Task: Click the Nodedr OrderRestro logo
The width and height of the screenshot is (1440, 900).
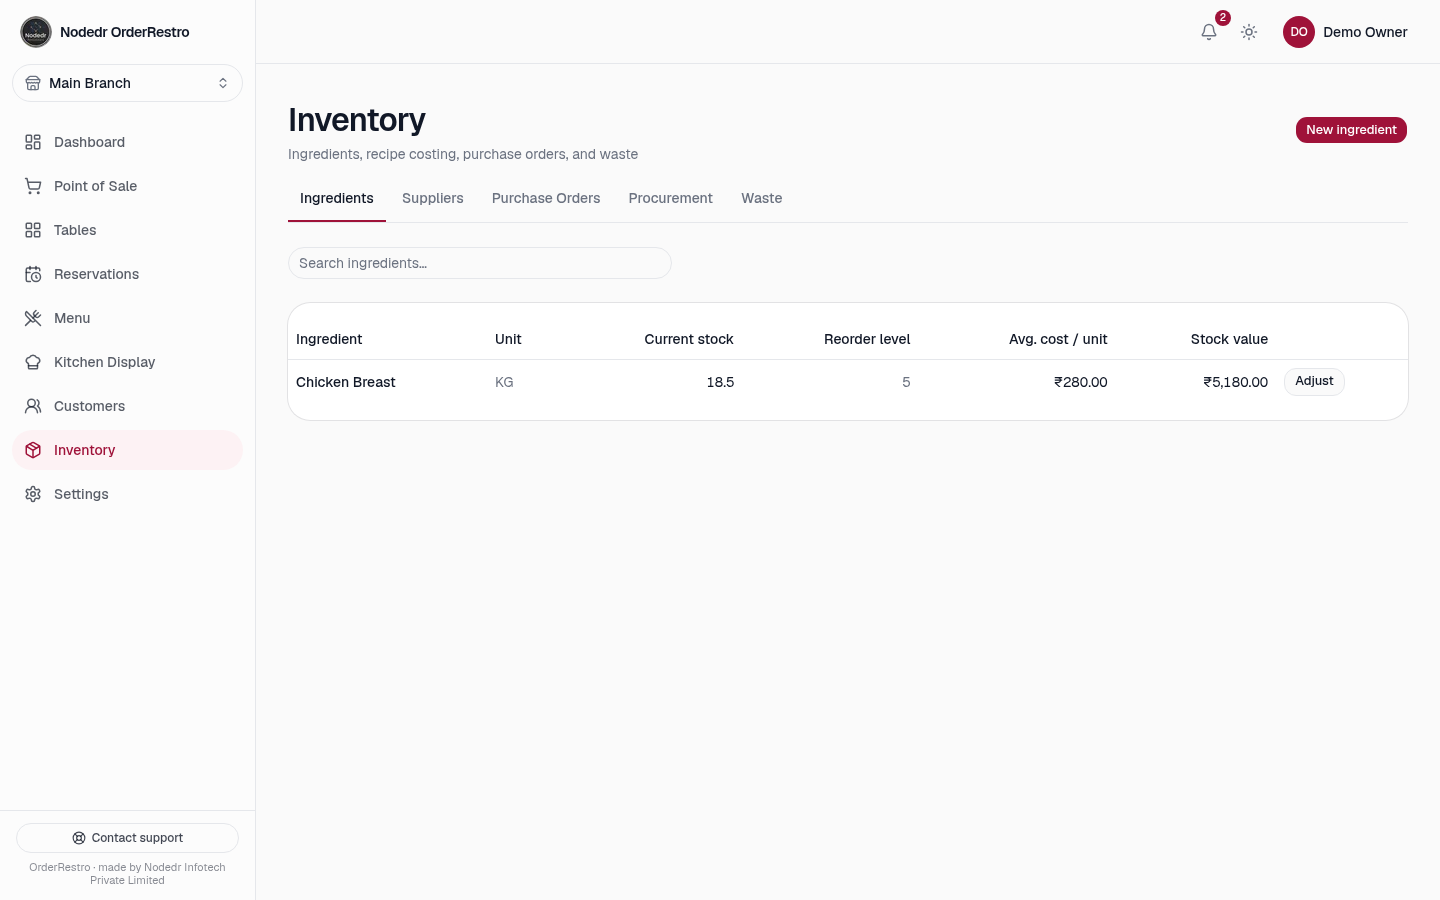Action: pyautogui.click(x=36, y=32)
